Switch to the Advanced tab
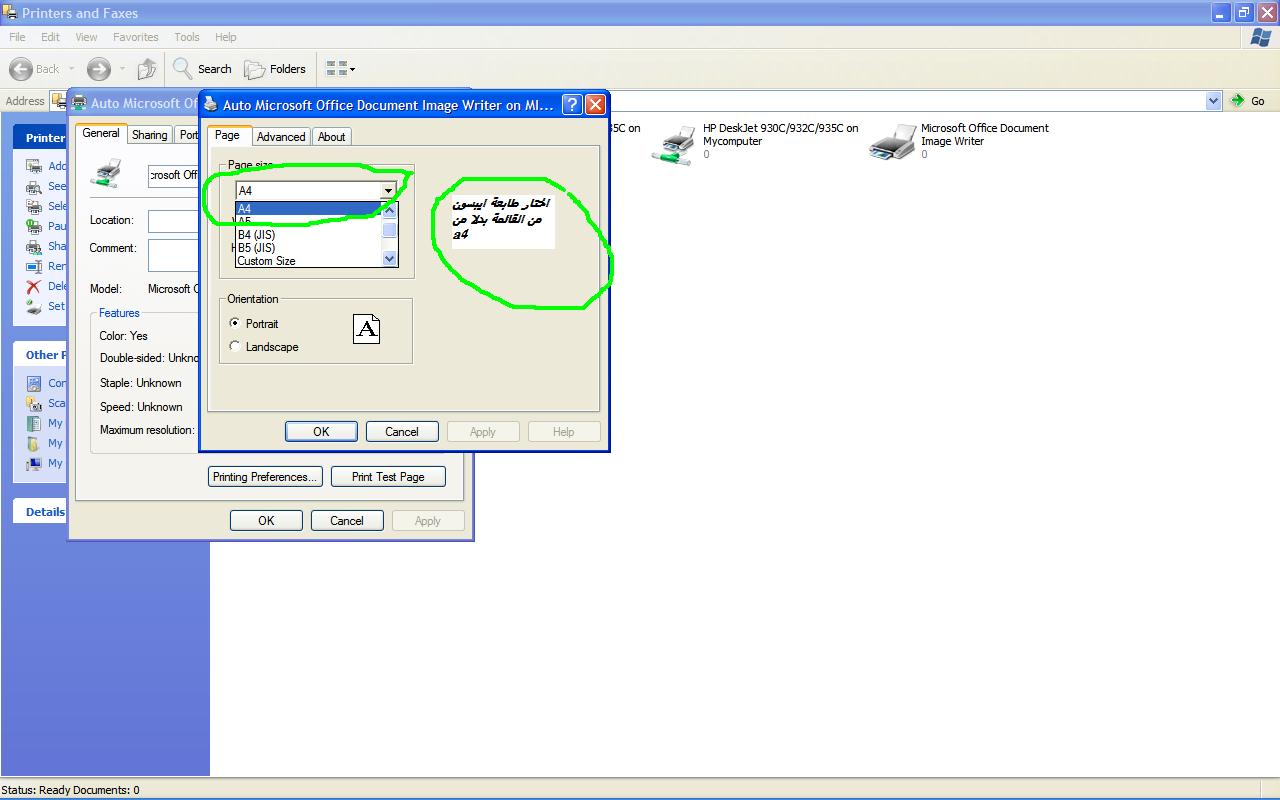The image size is (1280, 800). pyautogui.click(x=281, y=137)
